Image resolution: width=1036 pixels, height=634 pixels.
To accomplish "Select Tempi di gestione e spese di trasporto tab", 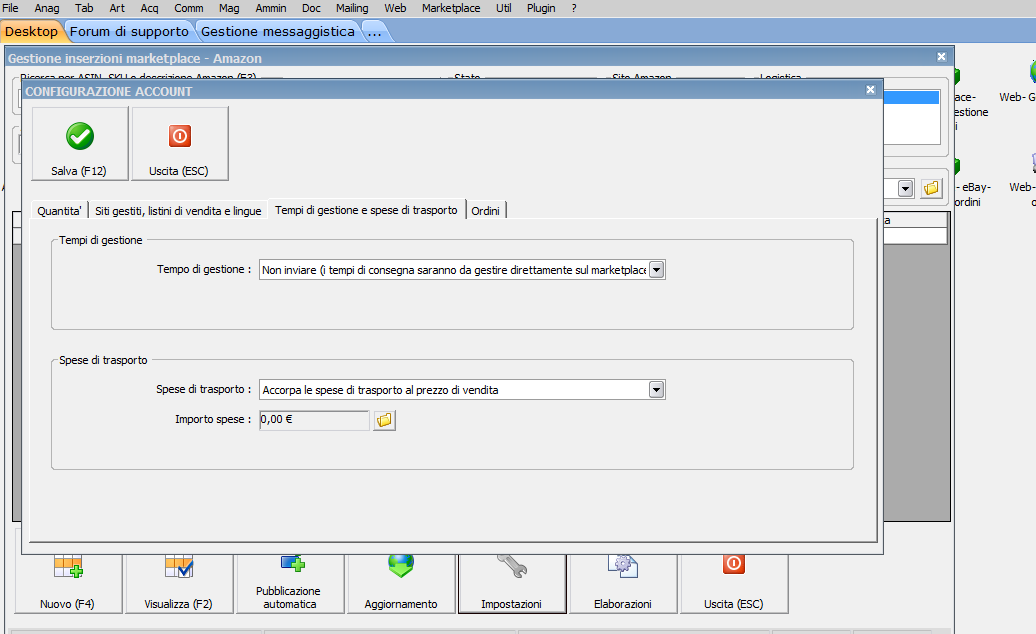I will point(366,209).
